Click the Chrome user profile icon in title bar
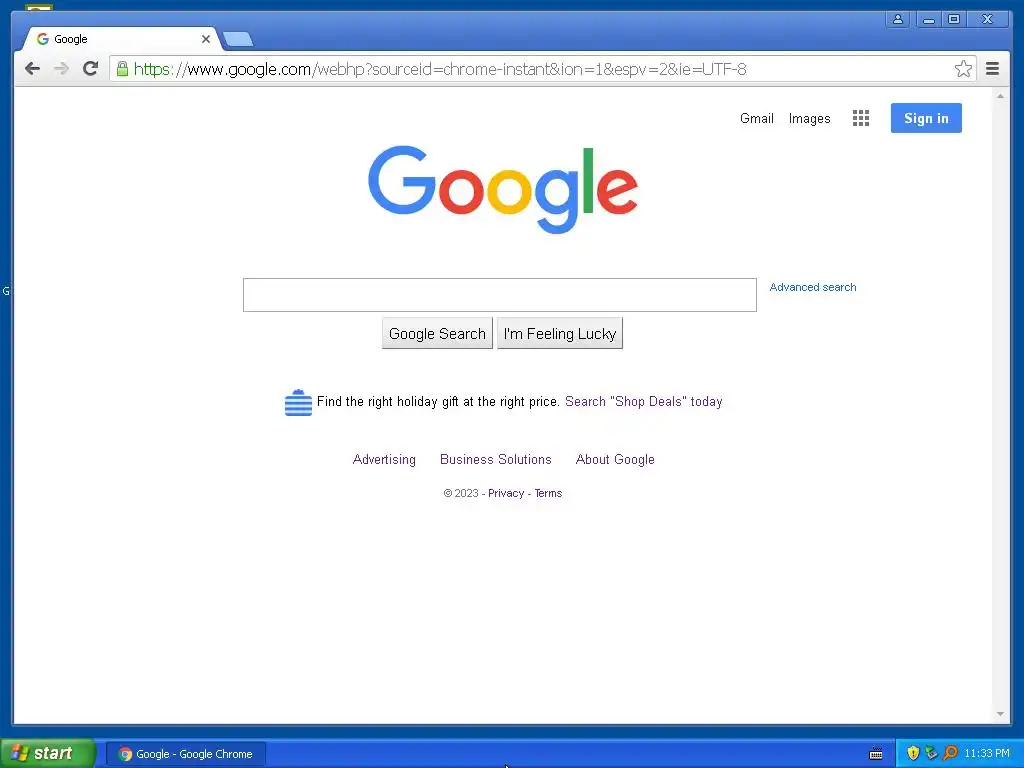The width and height of the screenshot is (1024, 768). point(898,20)
